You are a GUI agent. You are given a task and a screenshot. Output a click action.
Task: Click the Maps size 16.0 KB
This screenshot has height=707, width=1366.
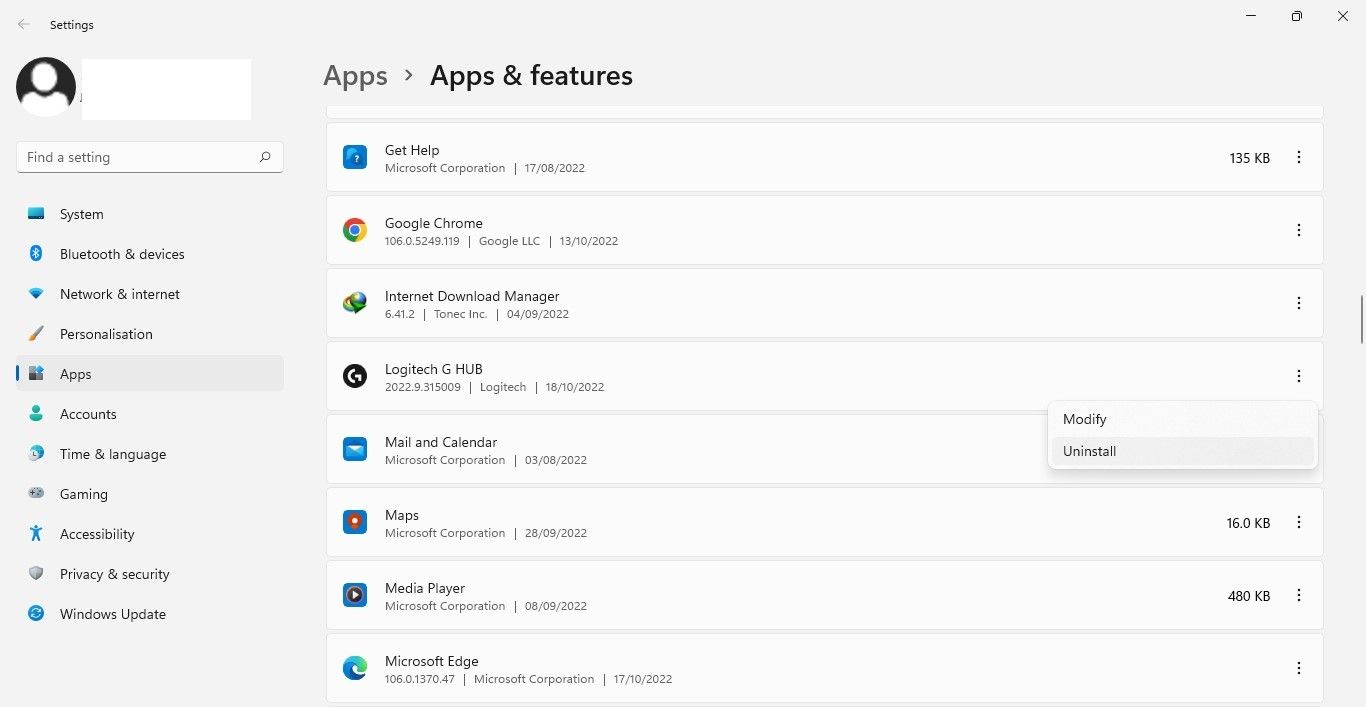tap(1248, 523)
